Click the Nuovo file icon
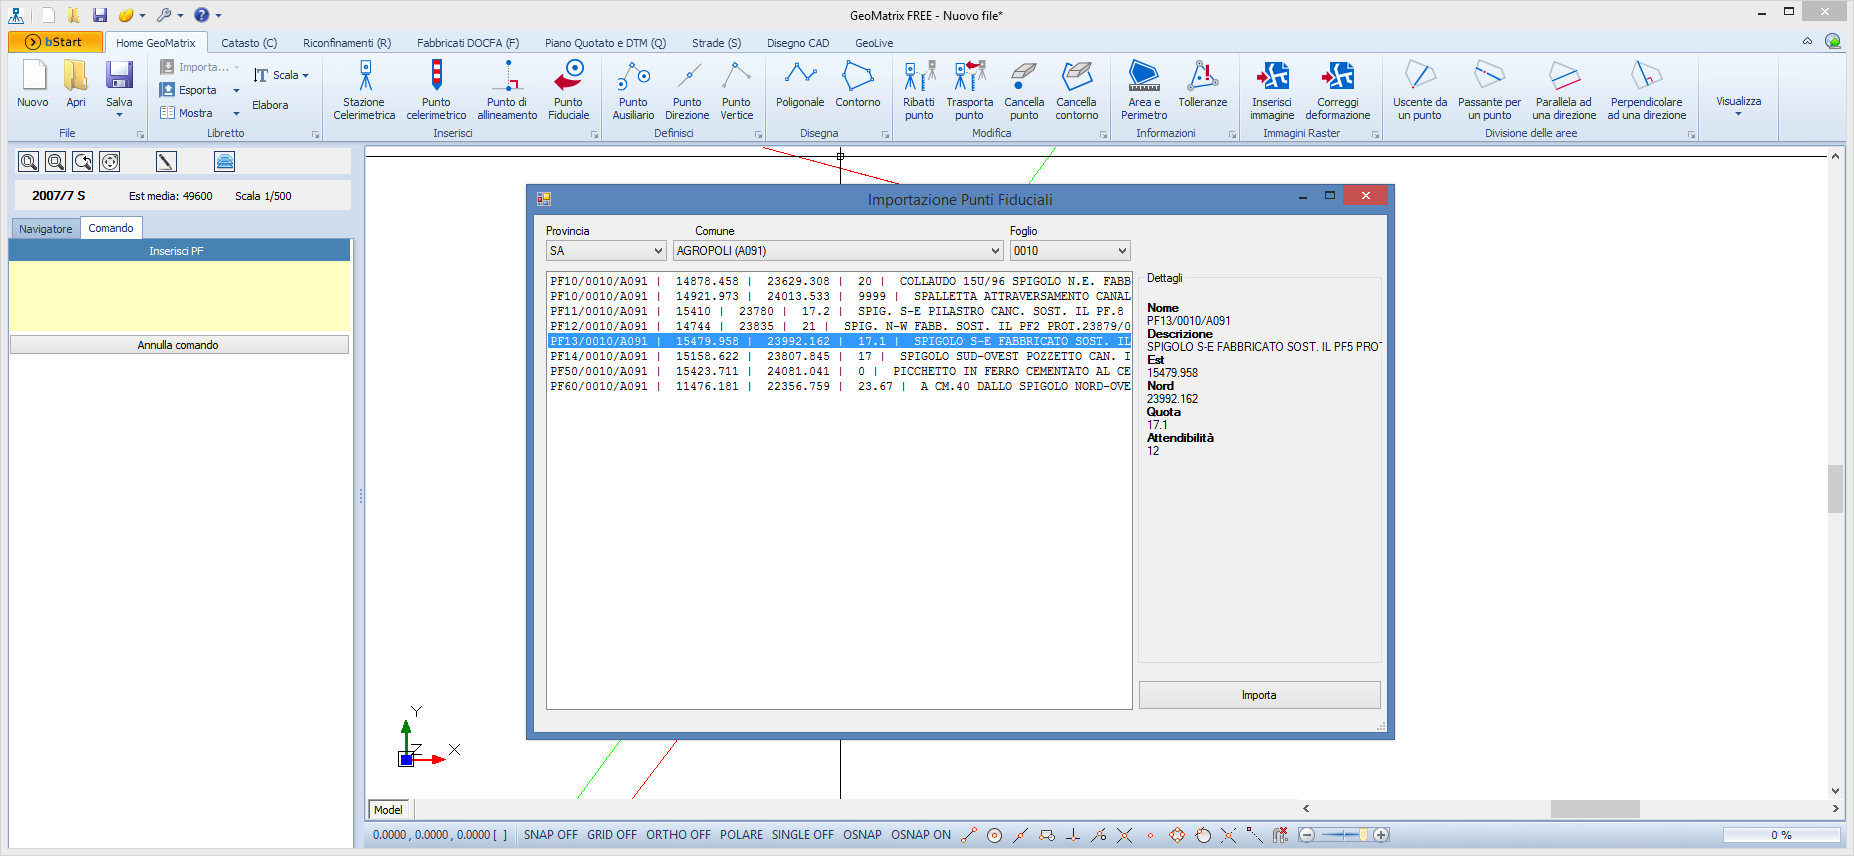 (x=33, y=84)
